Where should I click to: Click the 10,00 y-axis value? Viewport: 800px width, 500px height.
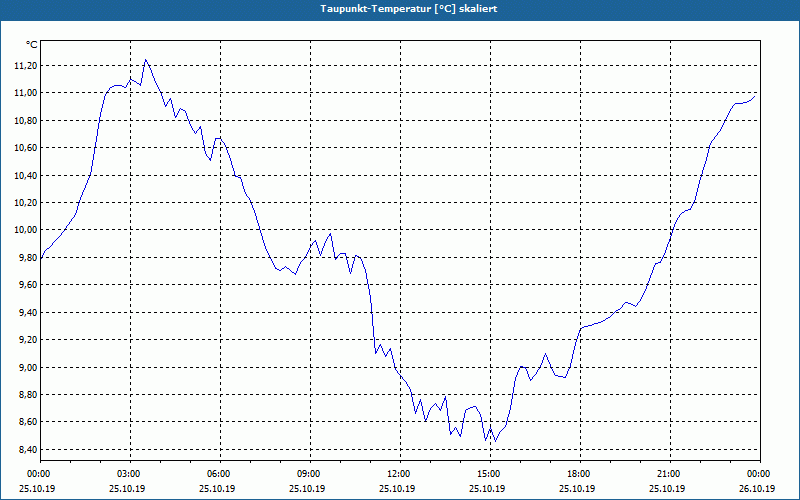point(27,230)
